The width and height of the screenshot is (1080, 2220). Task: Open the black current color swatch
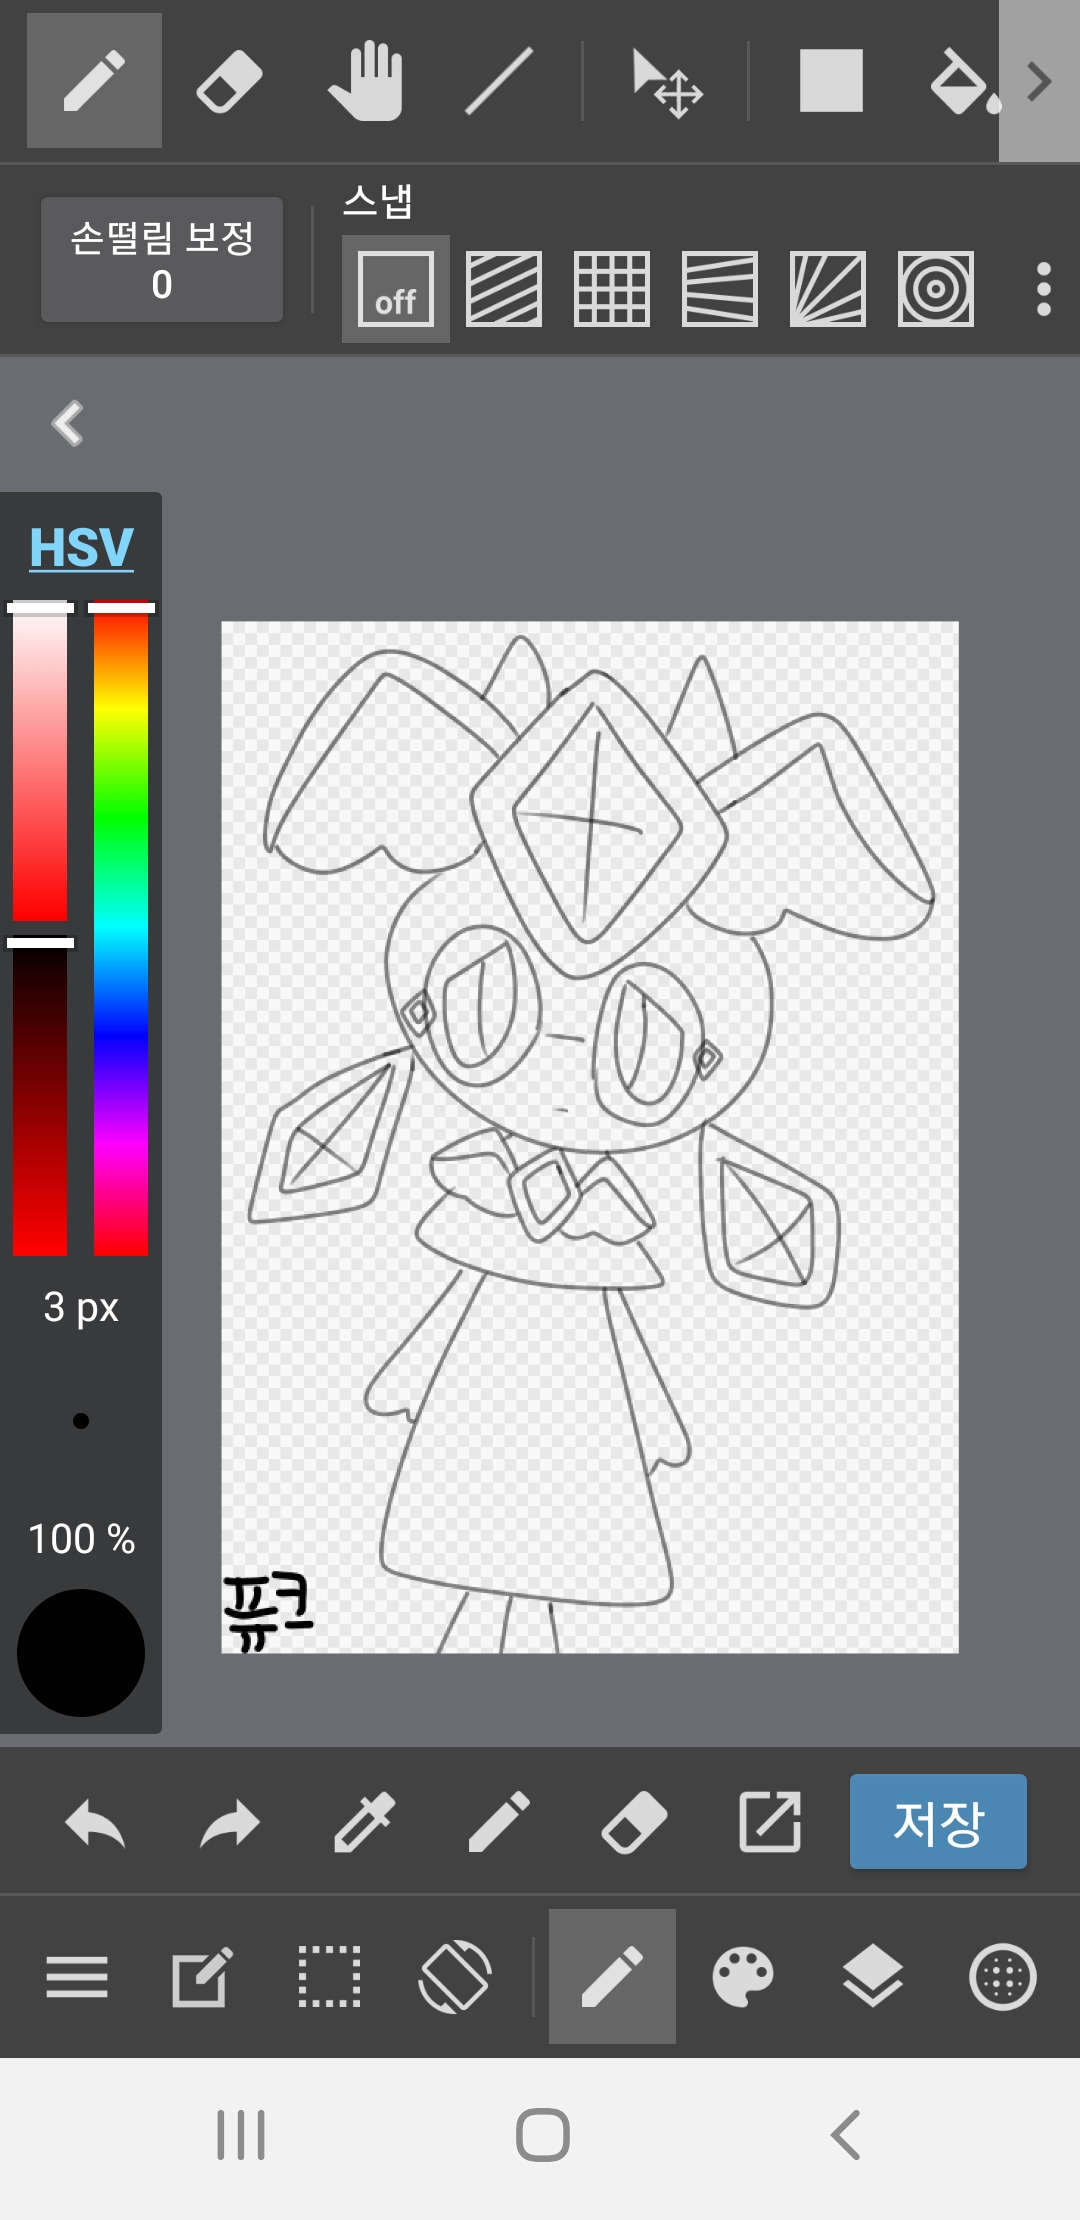[x=81, y=1653]
